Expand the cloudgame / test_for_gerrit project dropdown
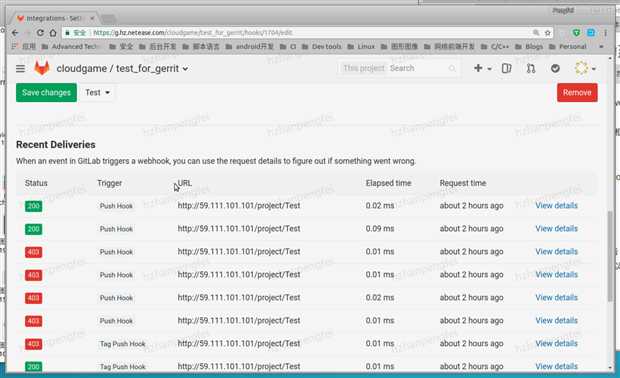620x378 pixels. (123, 68)
